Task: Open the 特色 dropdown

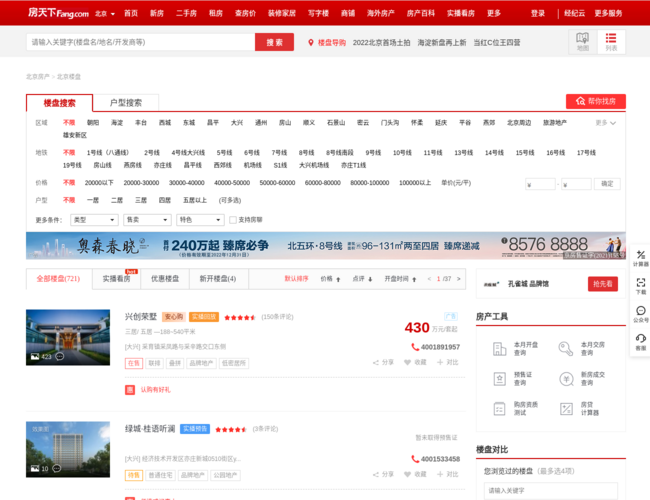Action: (x=201, y=220)
